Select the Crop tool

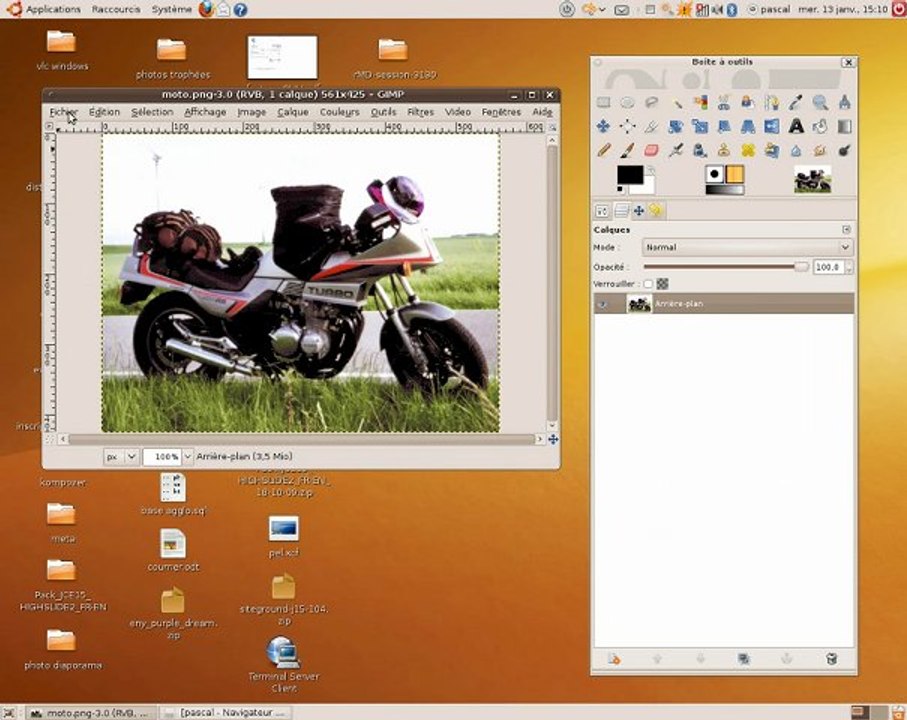[x=652, y=126]
